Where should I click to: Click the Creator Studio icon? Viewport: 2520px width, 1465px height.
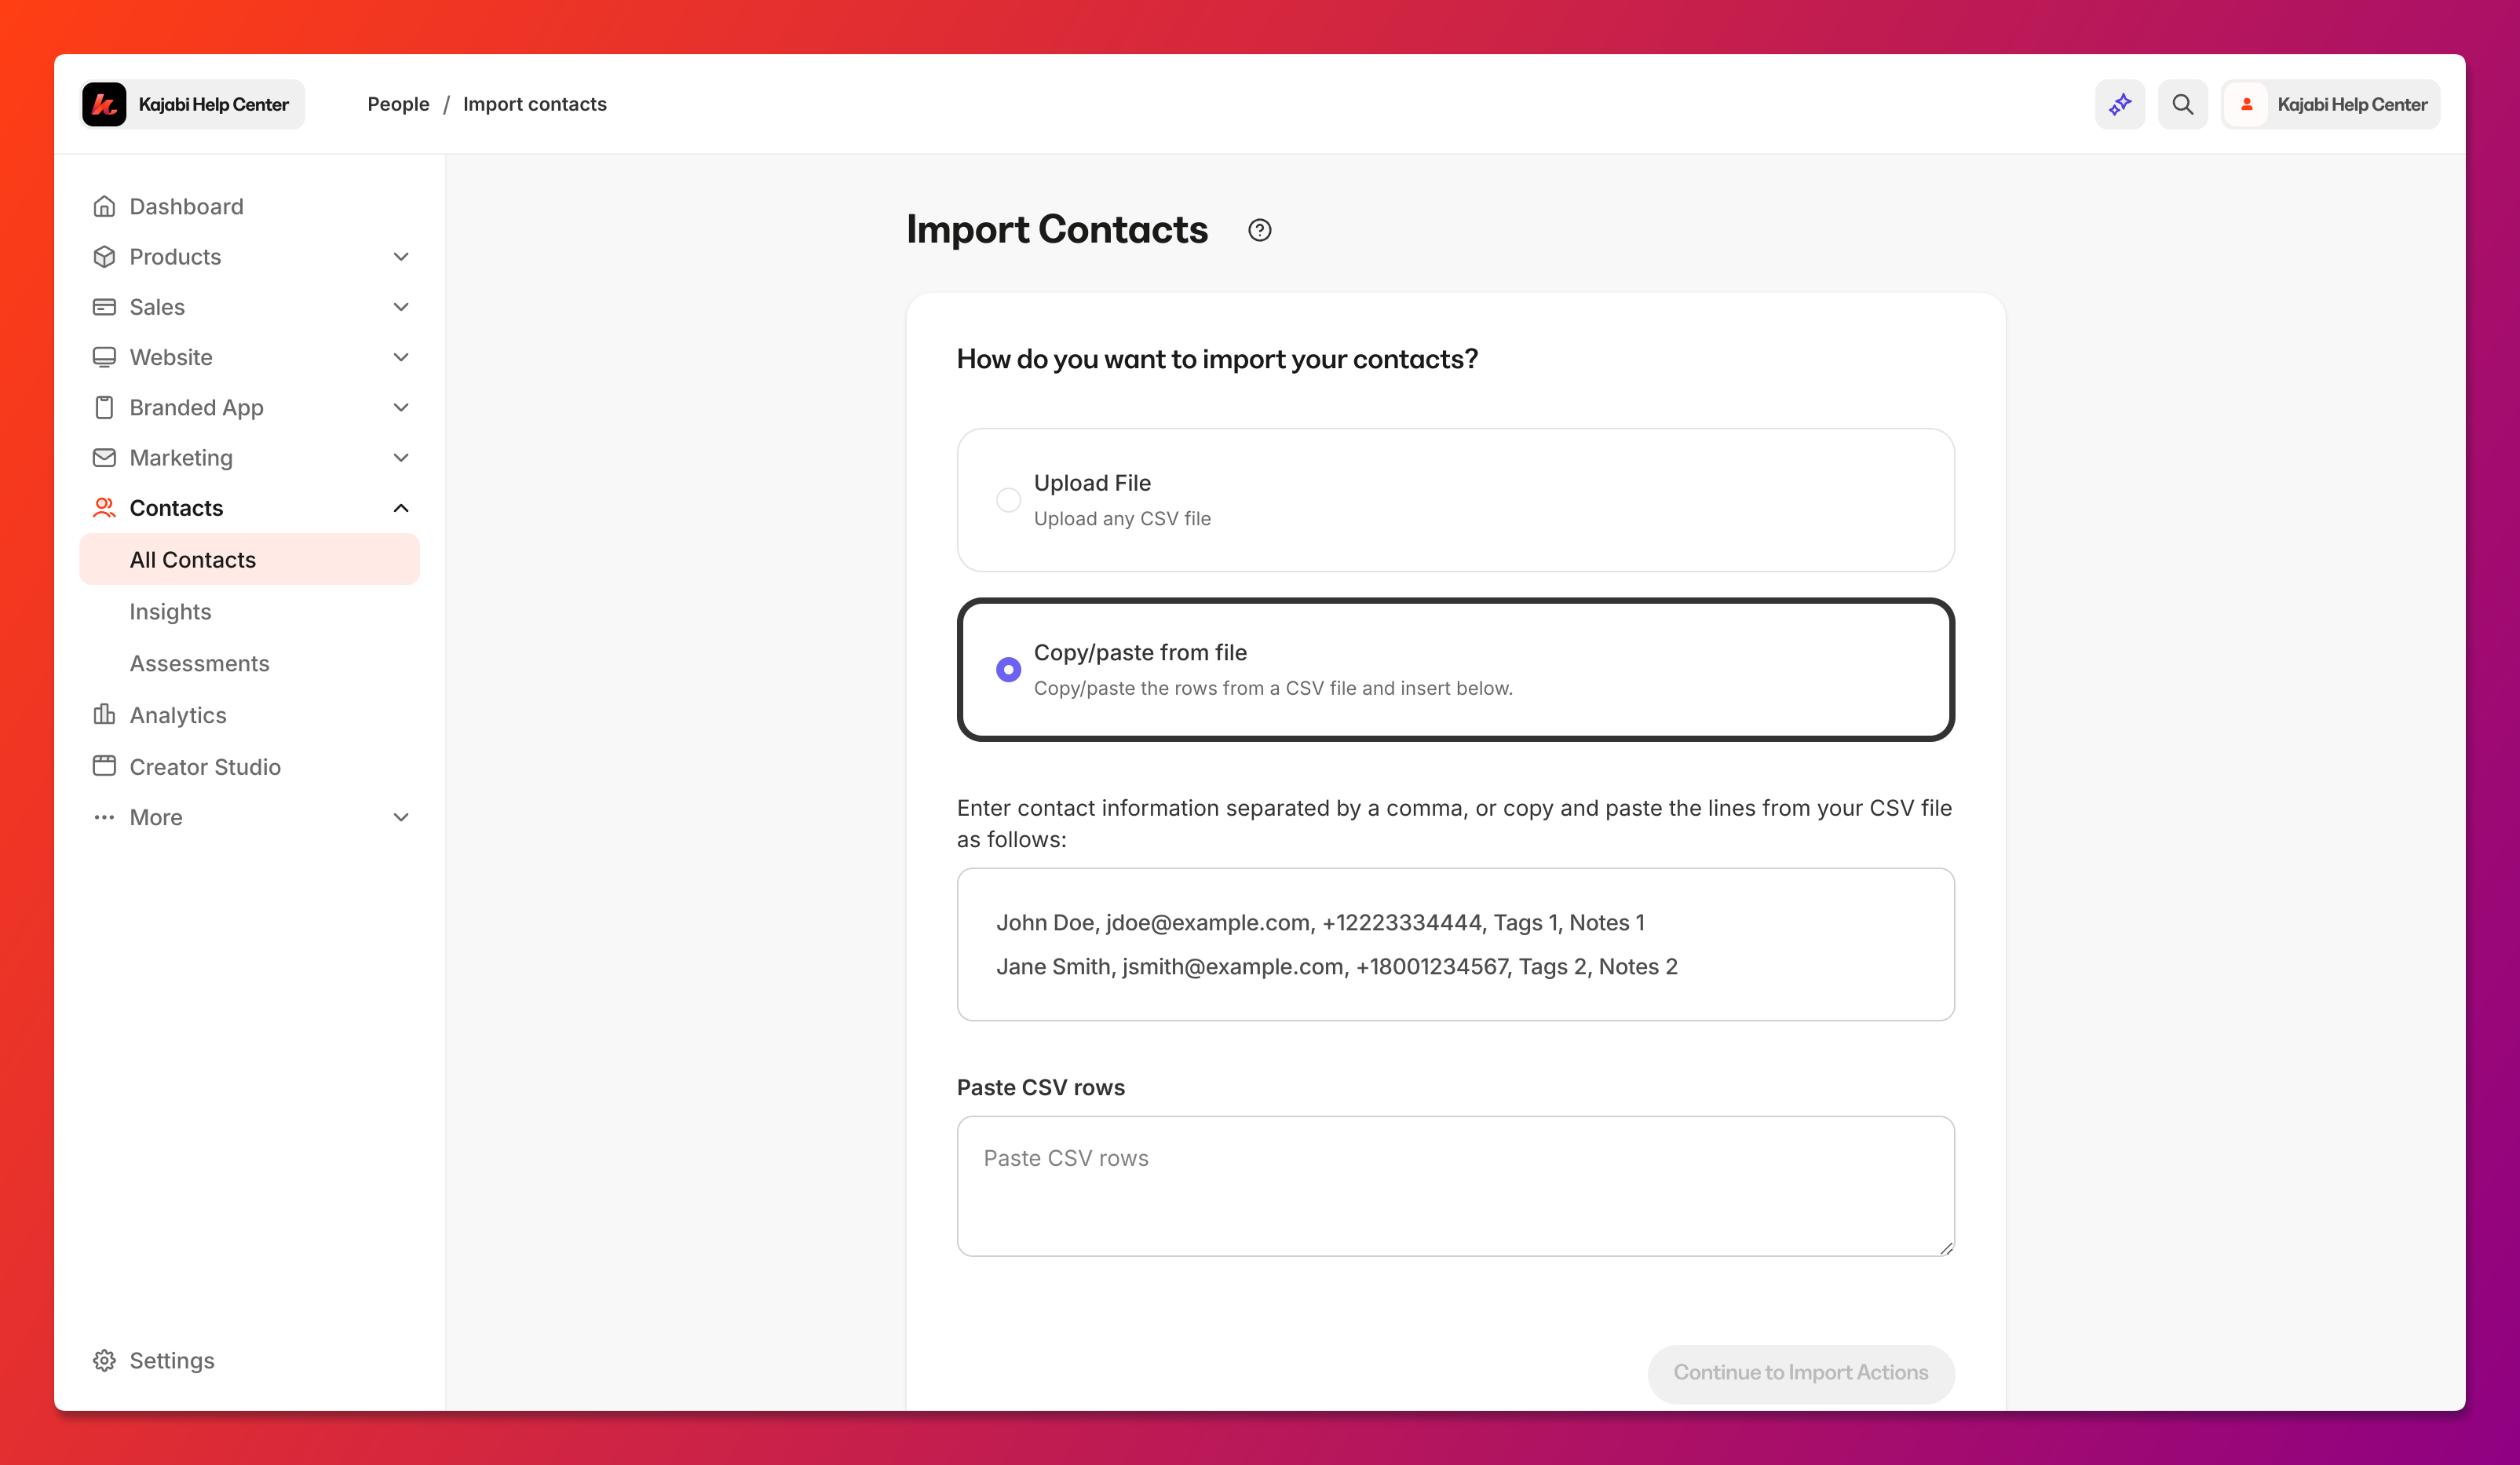[x=104, y=766]
